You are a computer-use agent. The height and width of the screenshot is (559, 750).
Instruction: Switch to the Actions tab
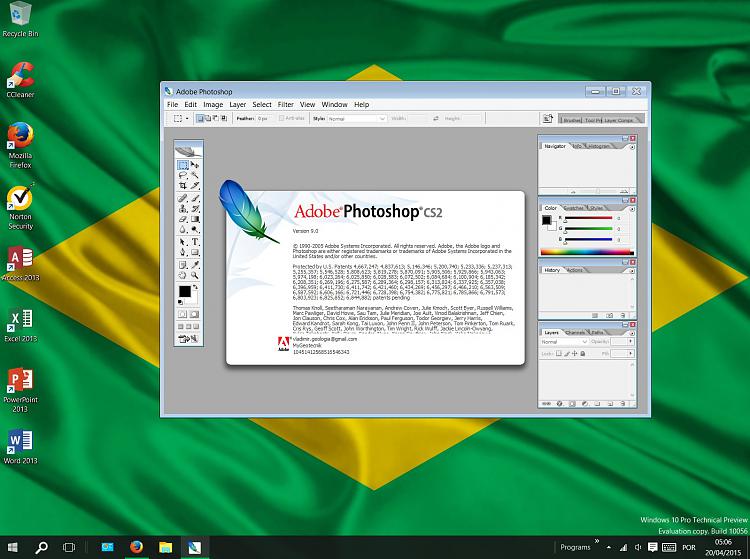tap(575, 270)
